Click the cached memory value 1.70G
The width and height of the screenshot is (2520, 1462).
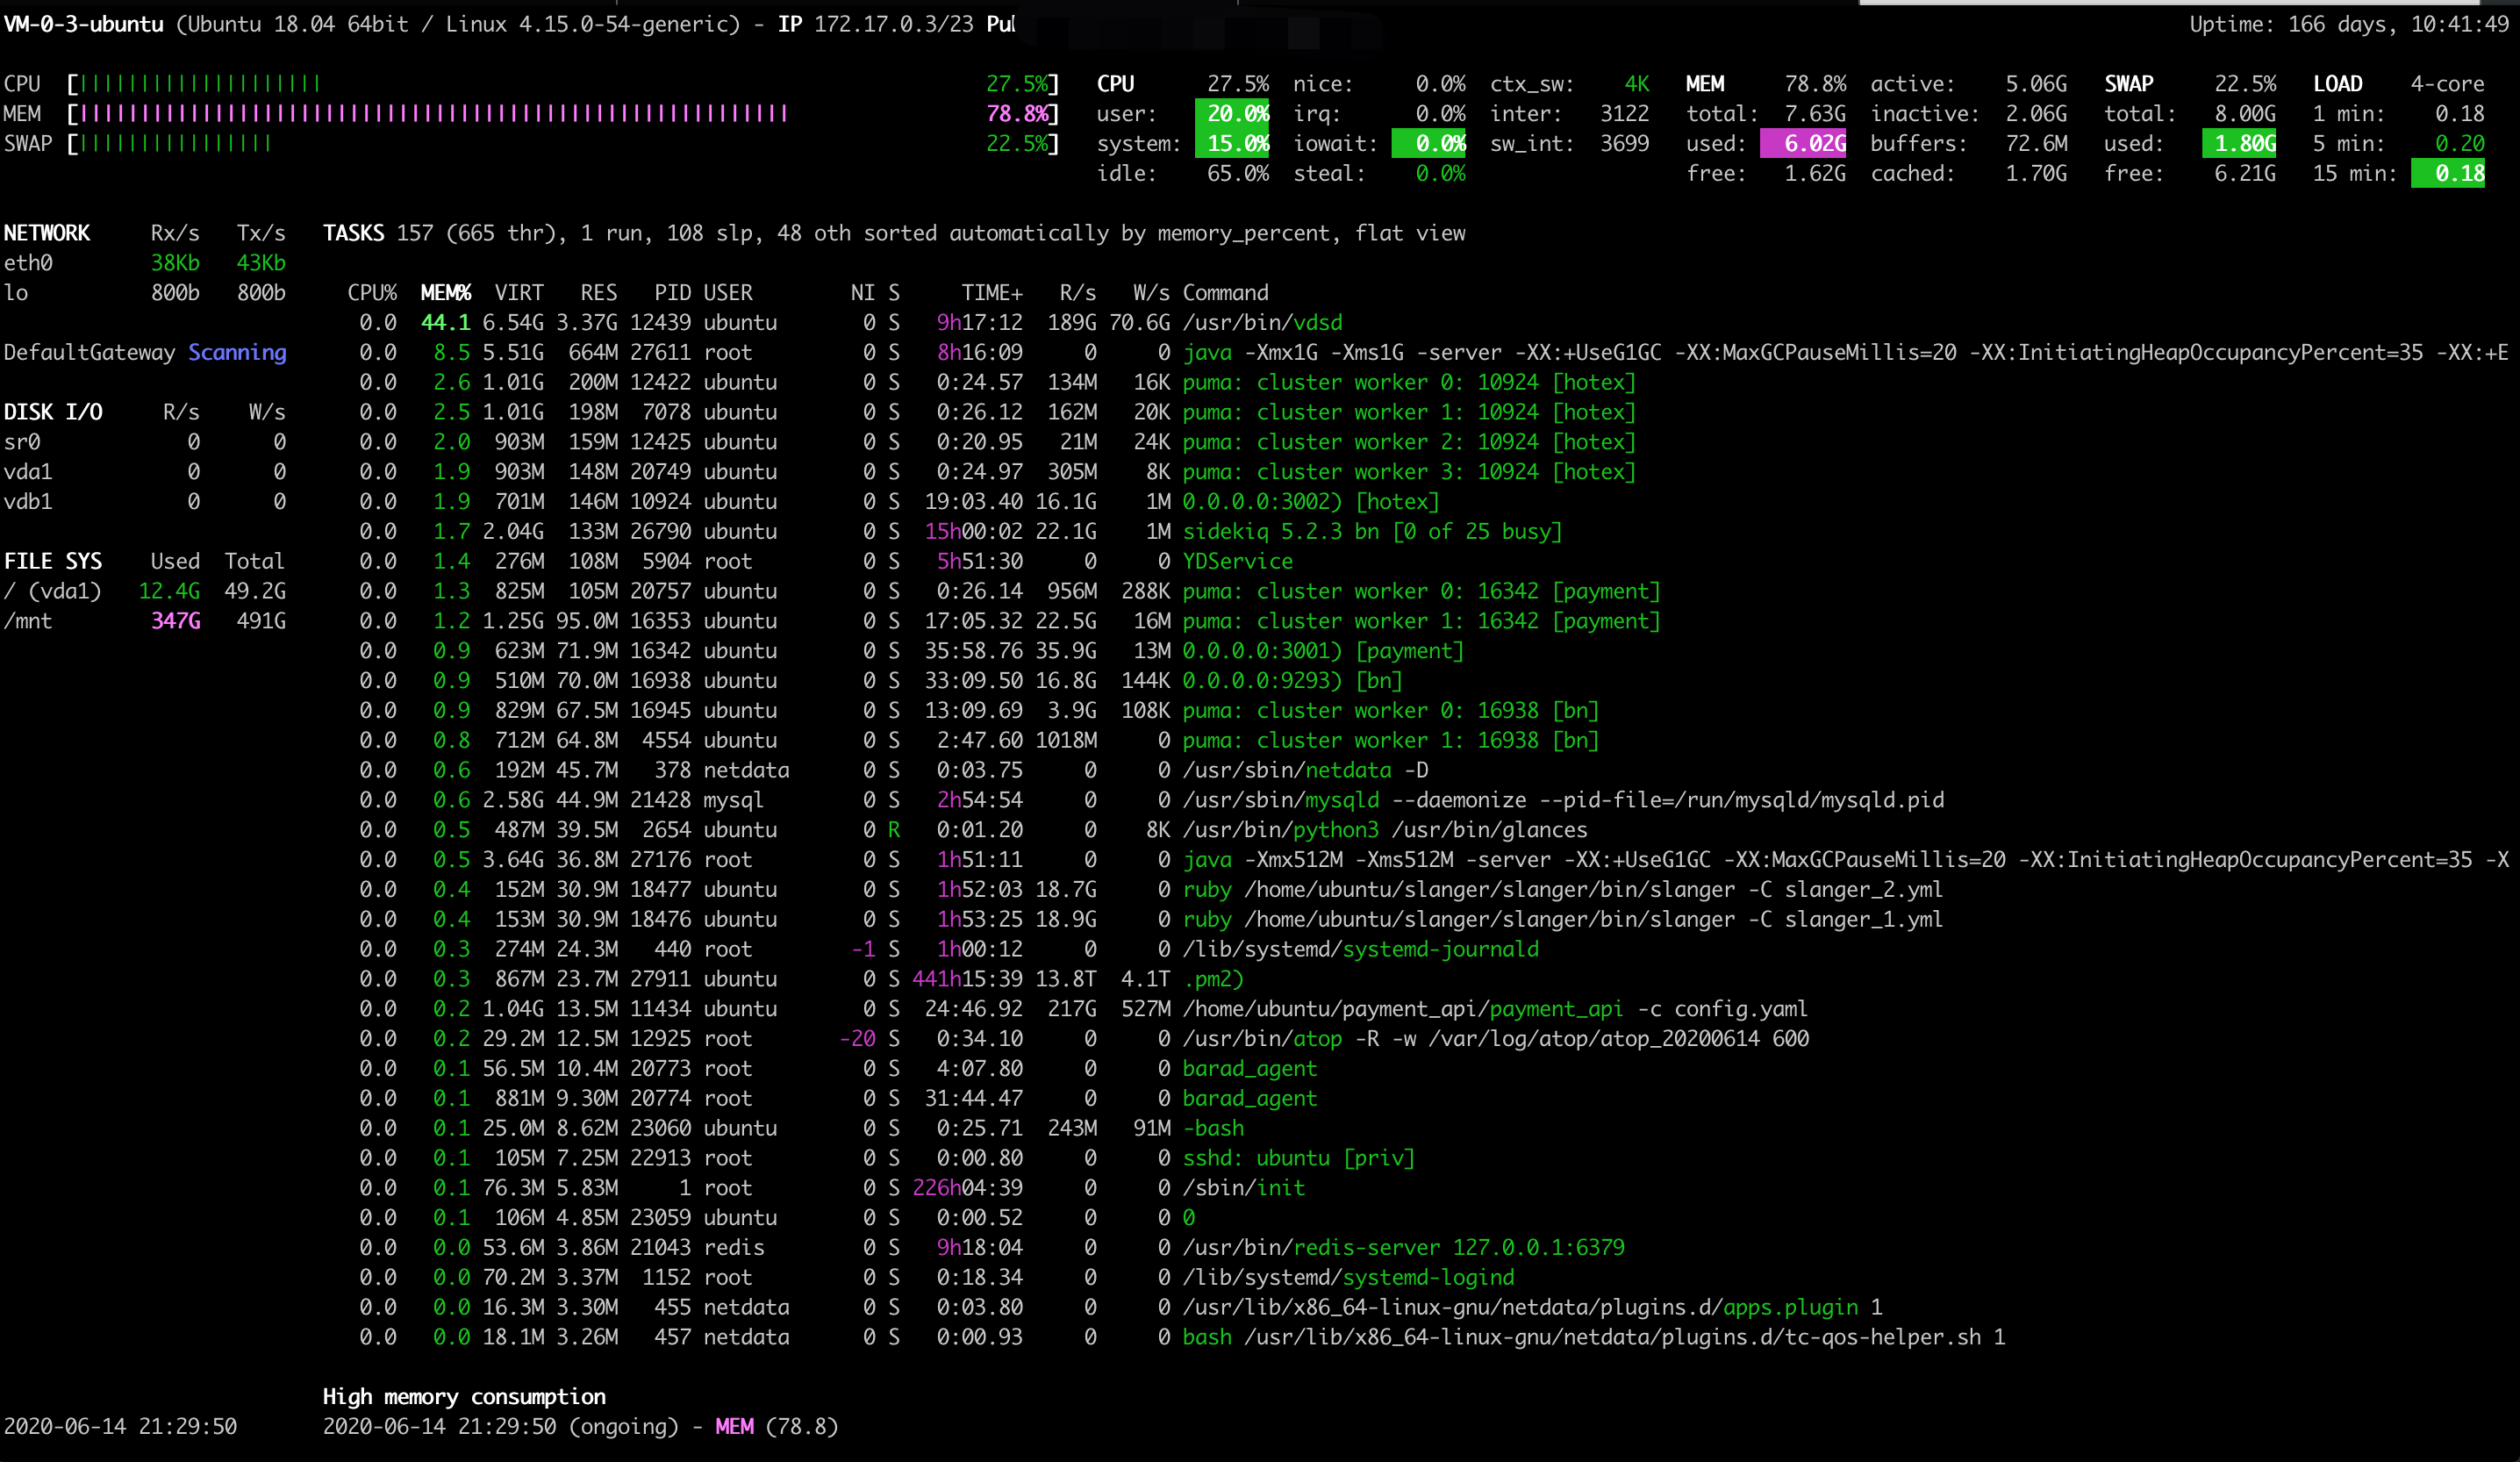2036,174
